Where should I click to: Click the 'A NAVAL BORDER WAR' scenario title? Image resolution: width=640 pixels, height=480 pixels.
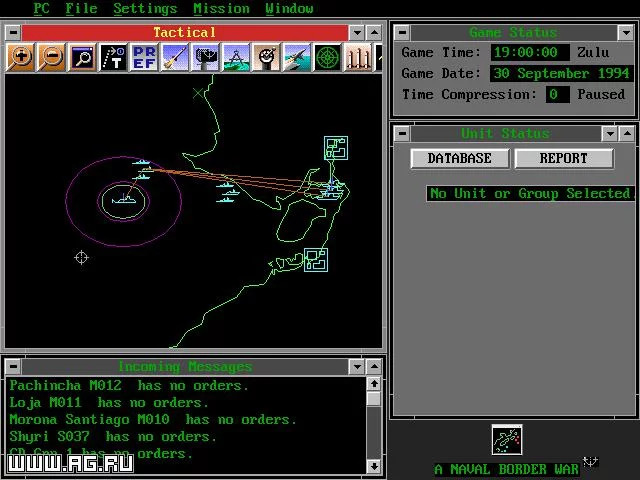click(506, 469)
